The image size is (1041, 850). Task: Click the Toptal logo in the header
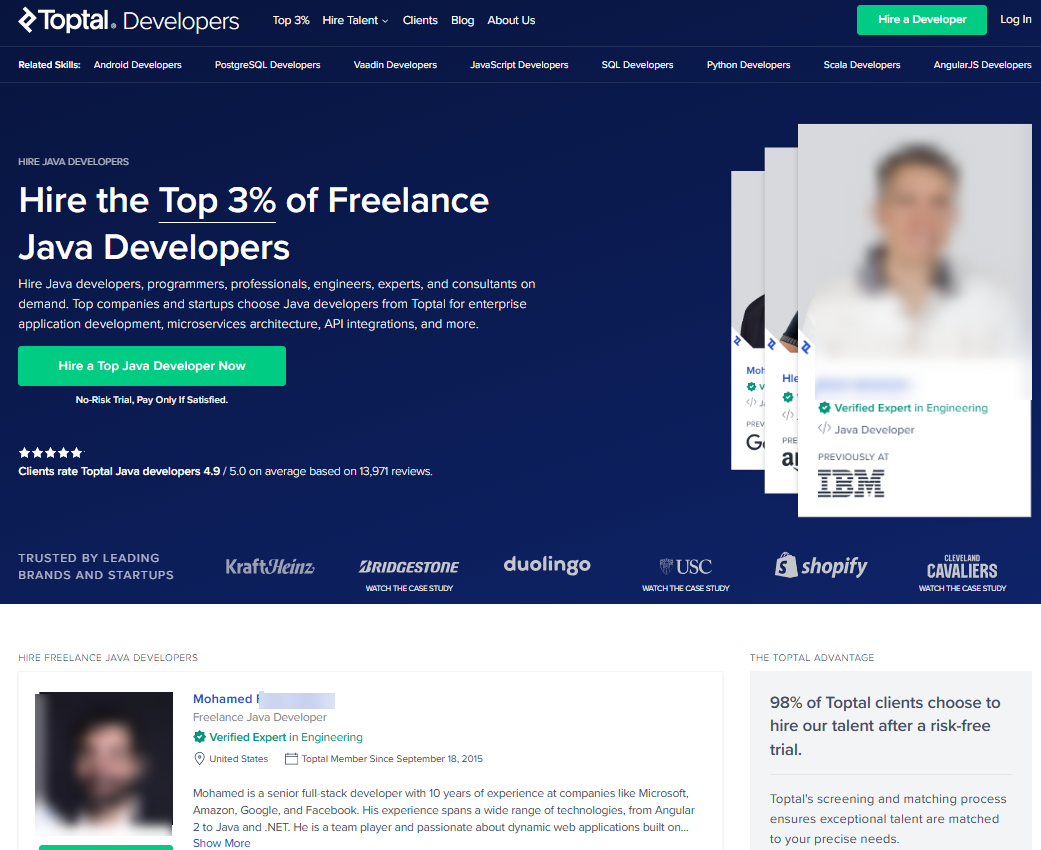click(128, 21)
